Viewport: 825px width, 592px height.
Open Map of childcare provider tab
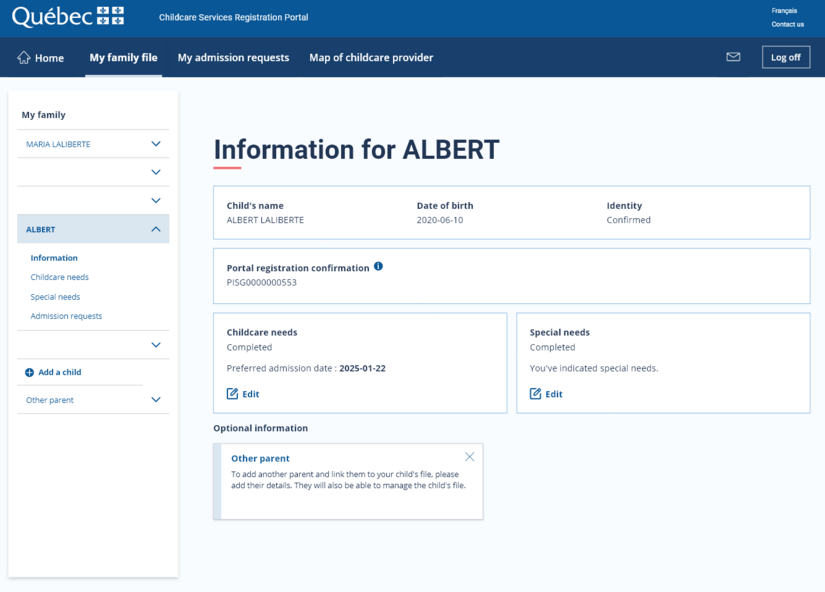click(x=371, y=58)
